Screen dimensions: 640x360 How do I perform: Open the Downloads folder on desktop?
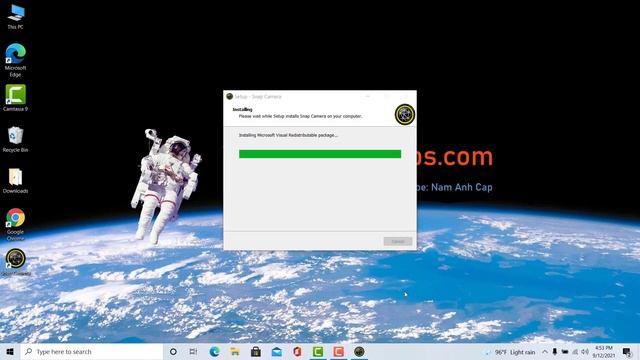(16, 180)
